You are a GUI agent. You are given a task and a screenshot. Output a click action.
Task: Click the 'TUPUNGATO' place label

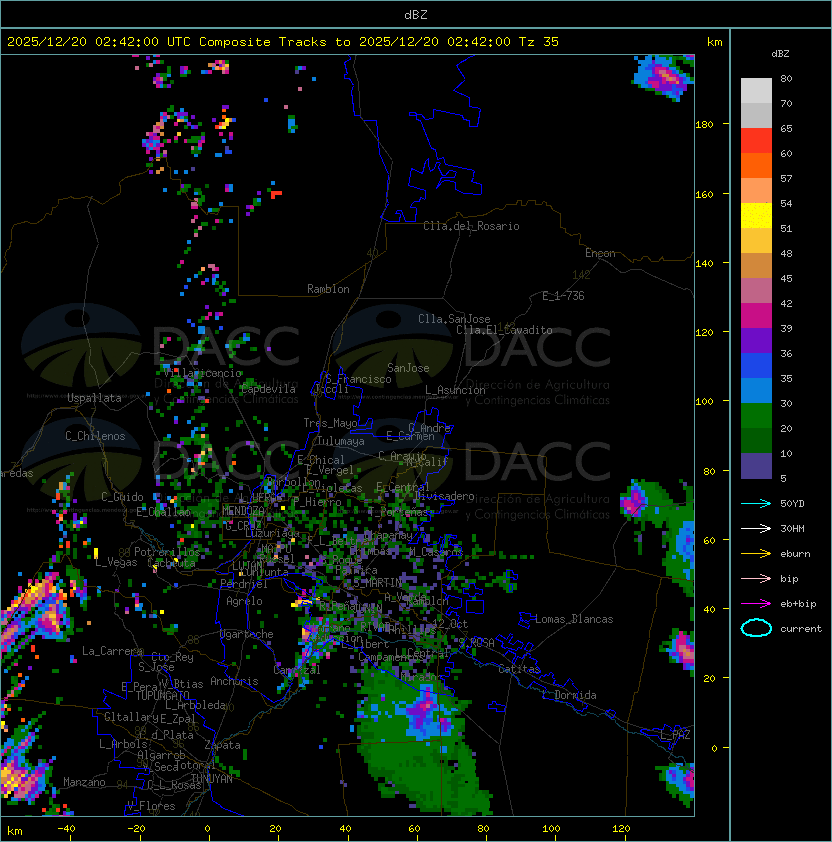(162, 696)
